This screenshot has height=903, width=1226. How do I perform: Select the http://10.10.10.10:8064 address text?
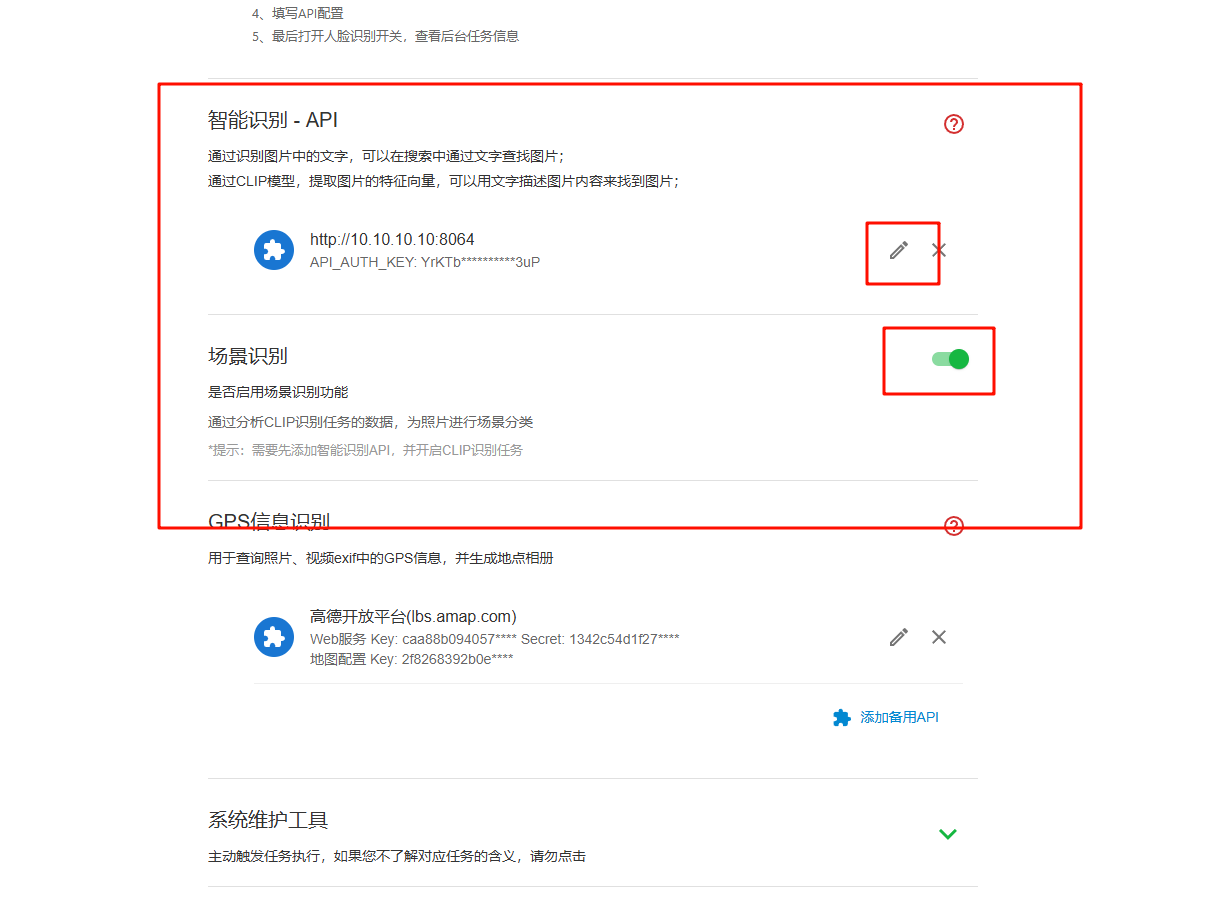(x=392, y=240)
